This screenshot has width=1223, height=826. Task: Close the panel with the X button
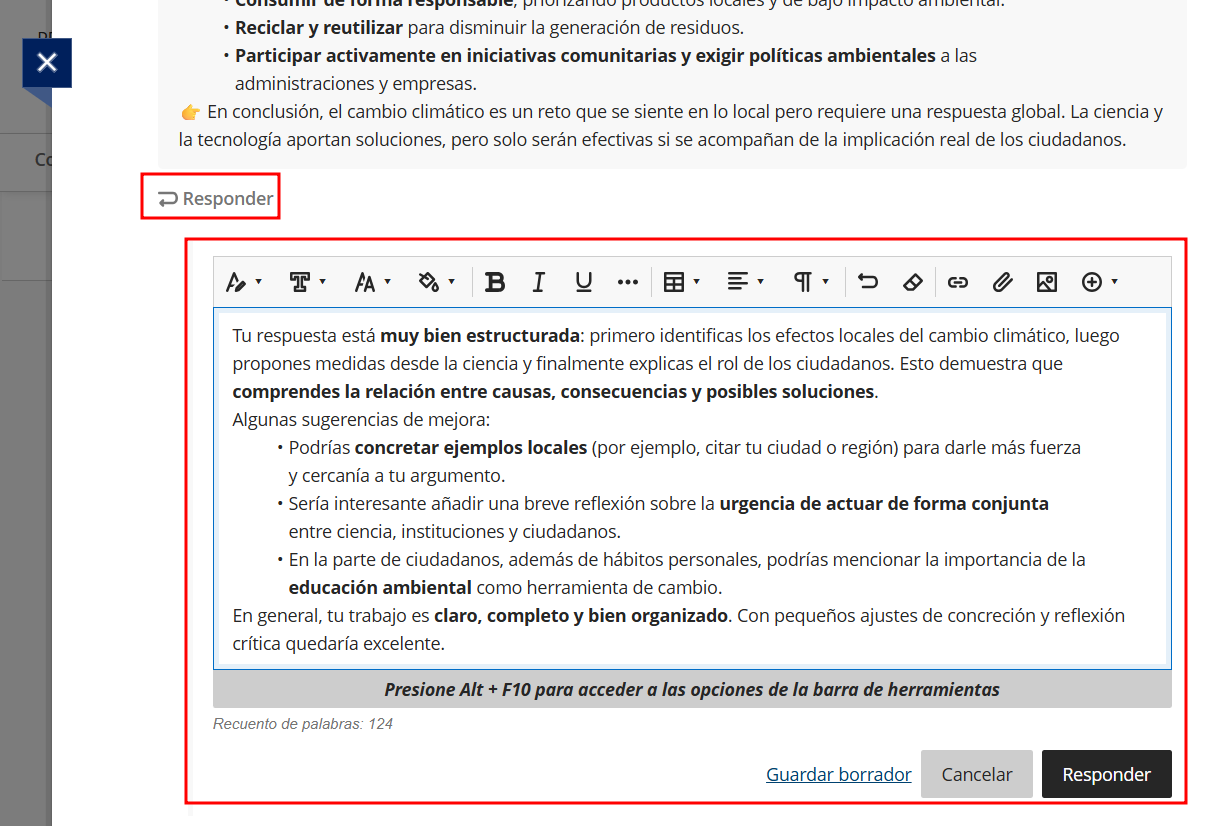coord(47,63)
